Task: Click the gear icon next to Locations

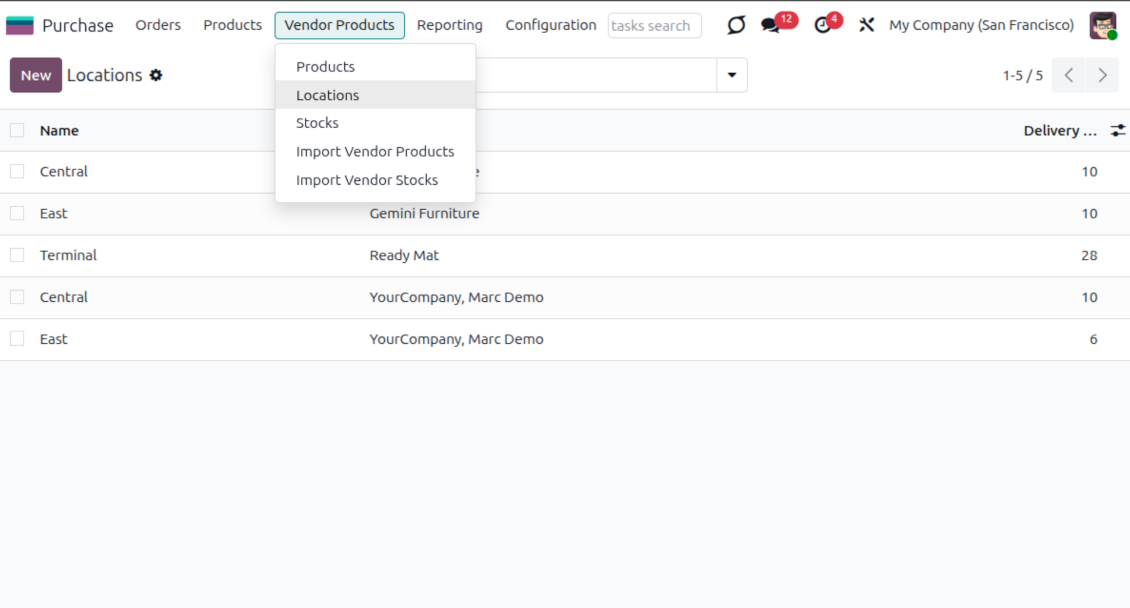Action: tap(156, 75)
